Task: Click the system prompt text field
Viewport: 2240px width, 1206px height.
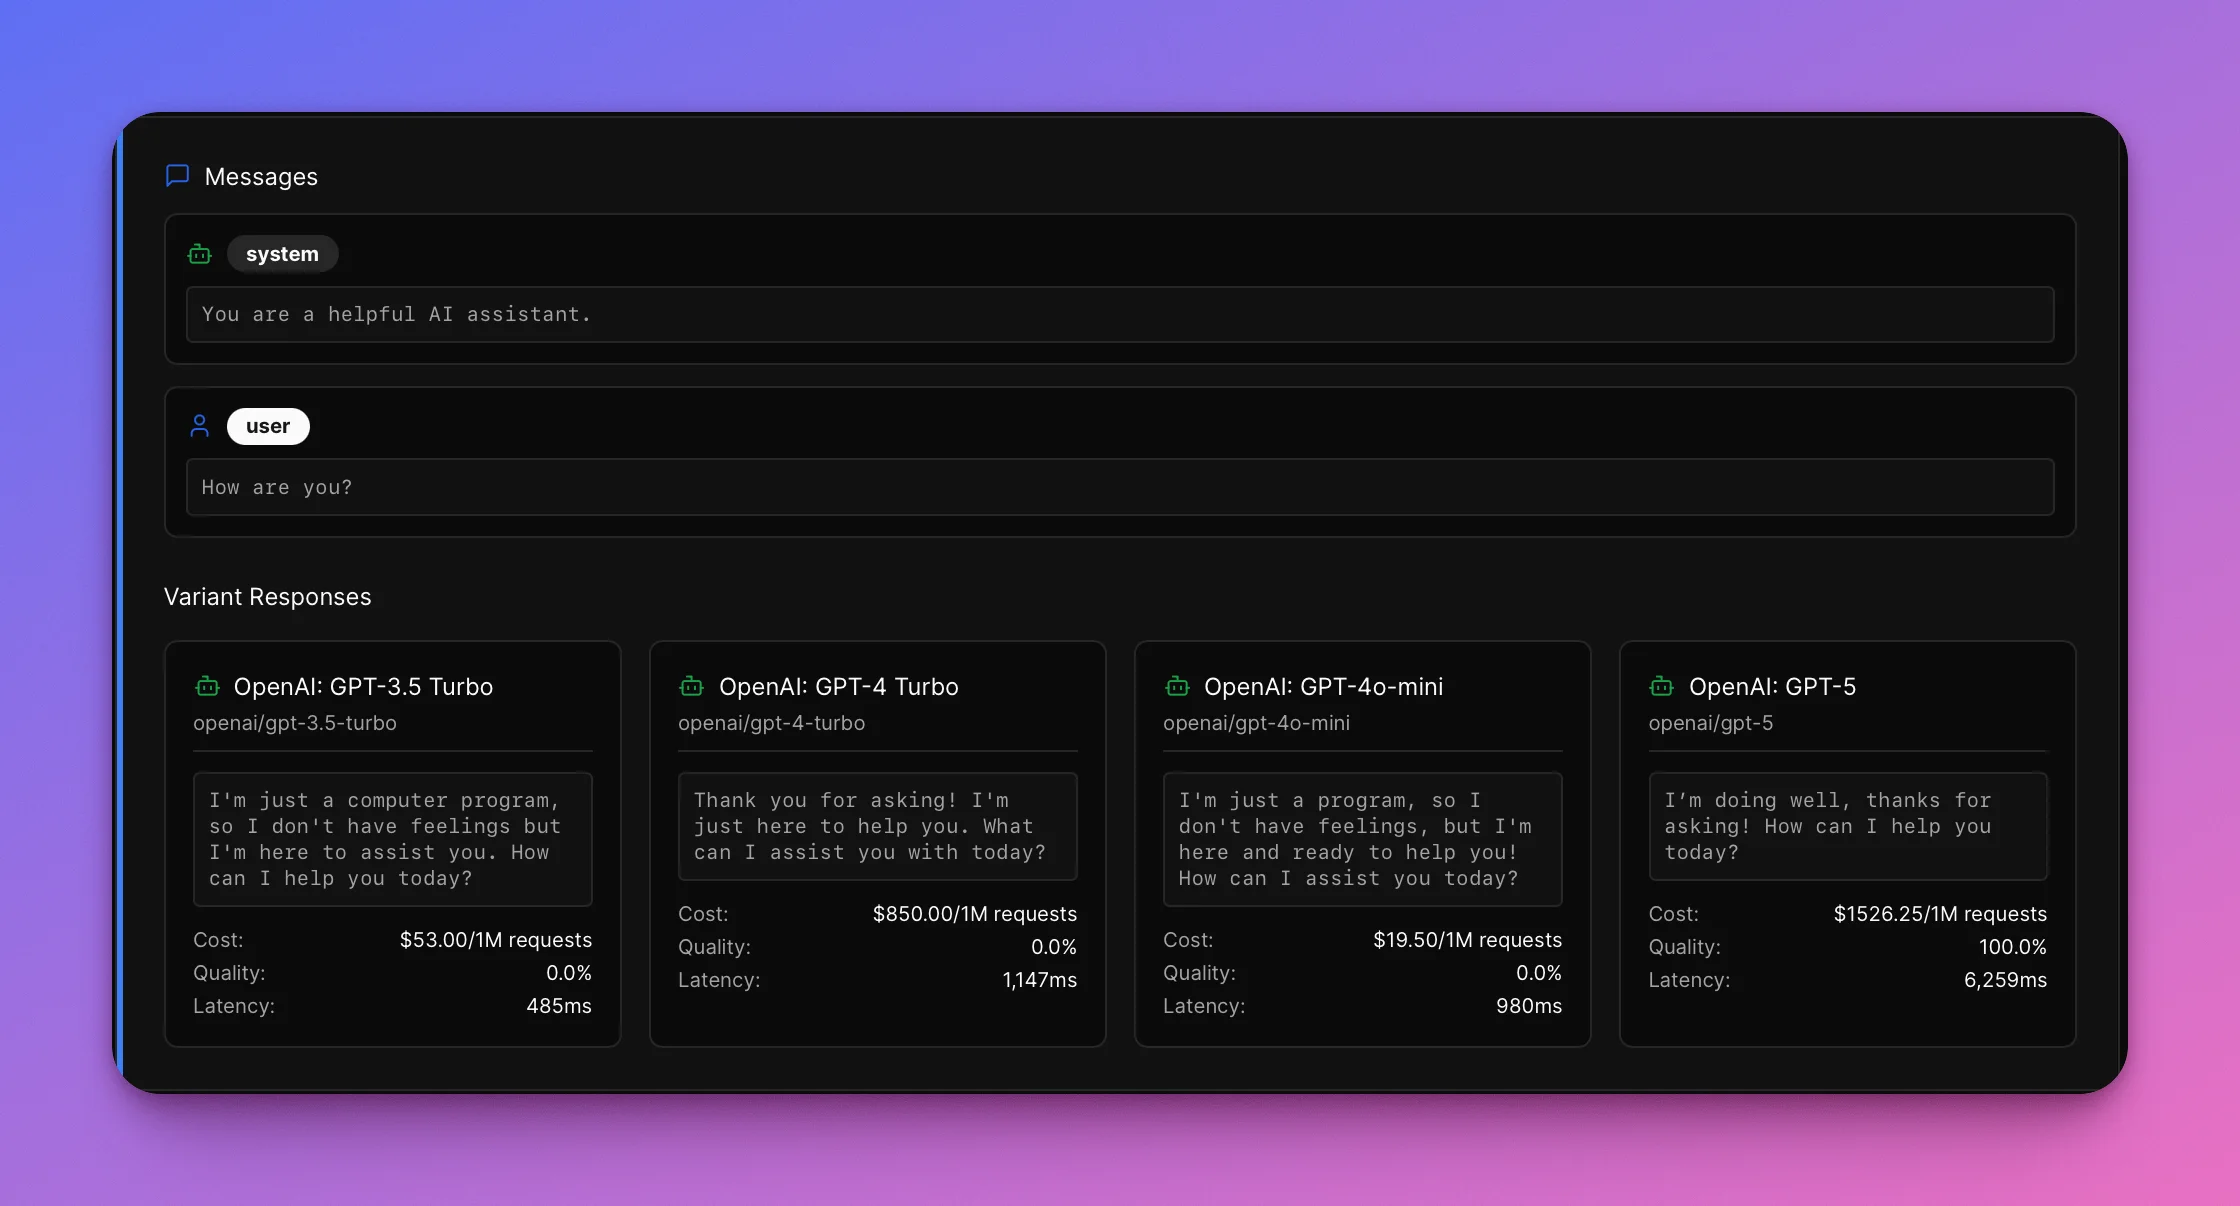Action: 1120,314
